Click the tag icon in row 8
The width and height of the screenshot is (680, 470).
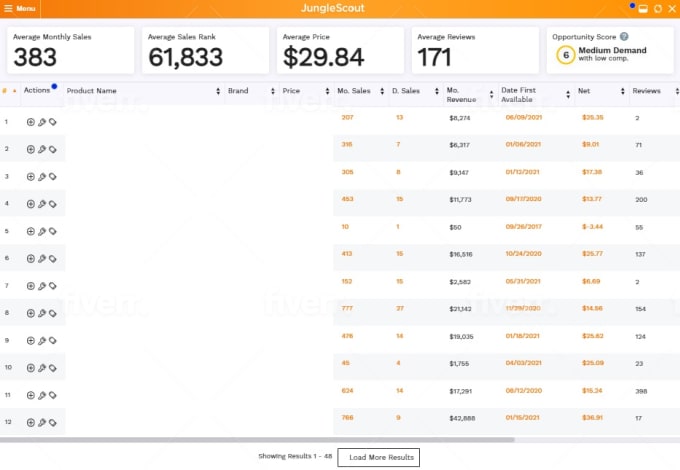tap(52, 313)
